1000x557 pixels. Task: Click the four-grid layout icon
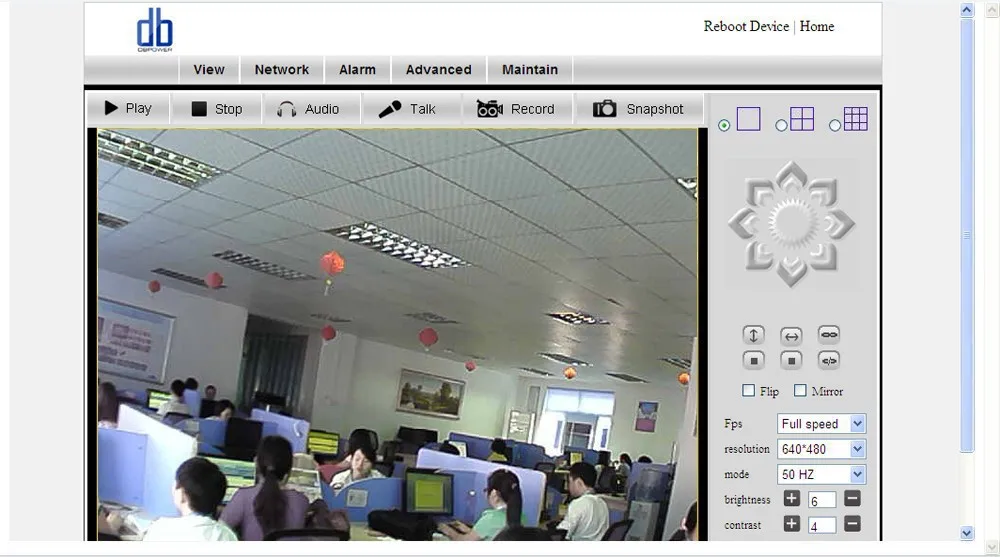point(802,119)
